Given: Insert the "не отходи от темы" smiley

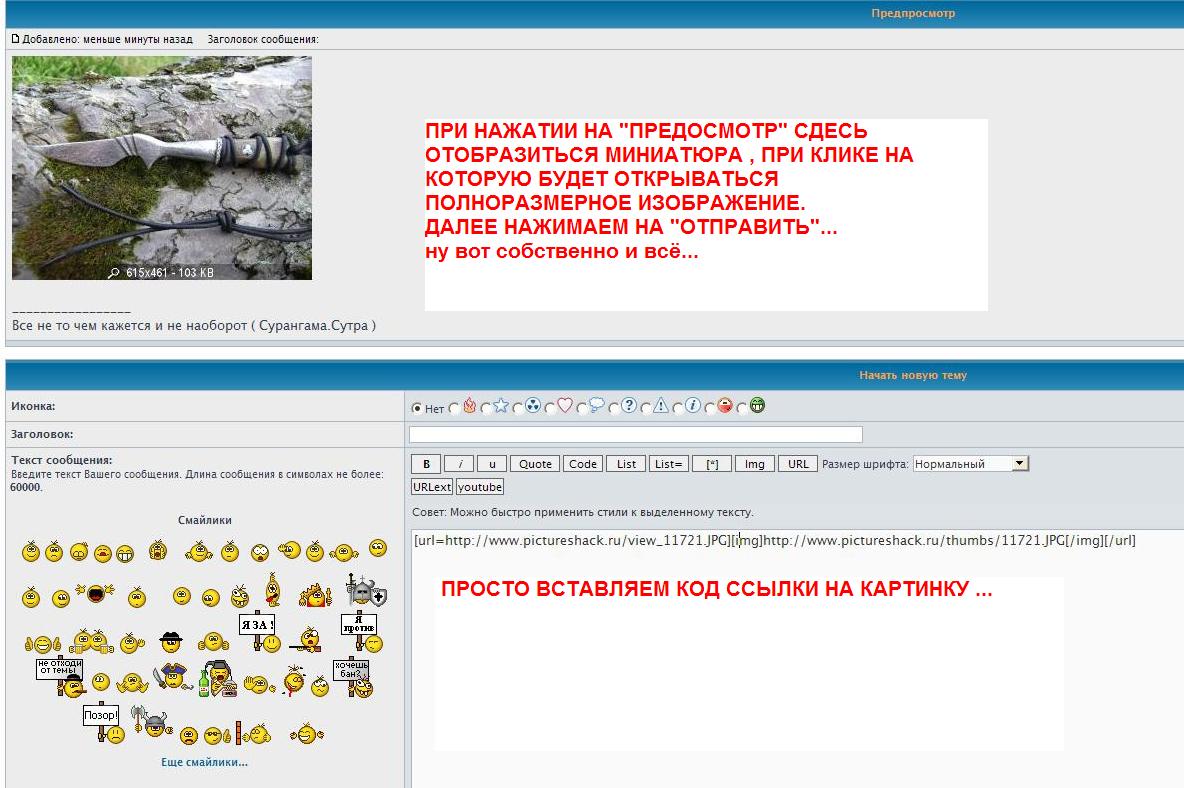Looking at the screenshot, I should [60, 677].
